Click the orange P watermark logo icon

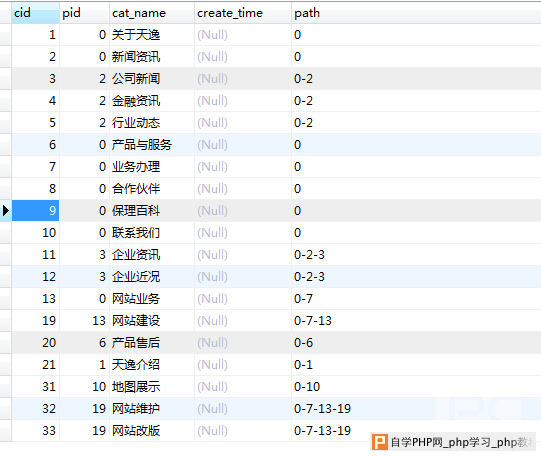(380, 442)
